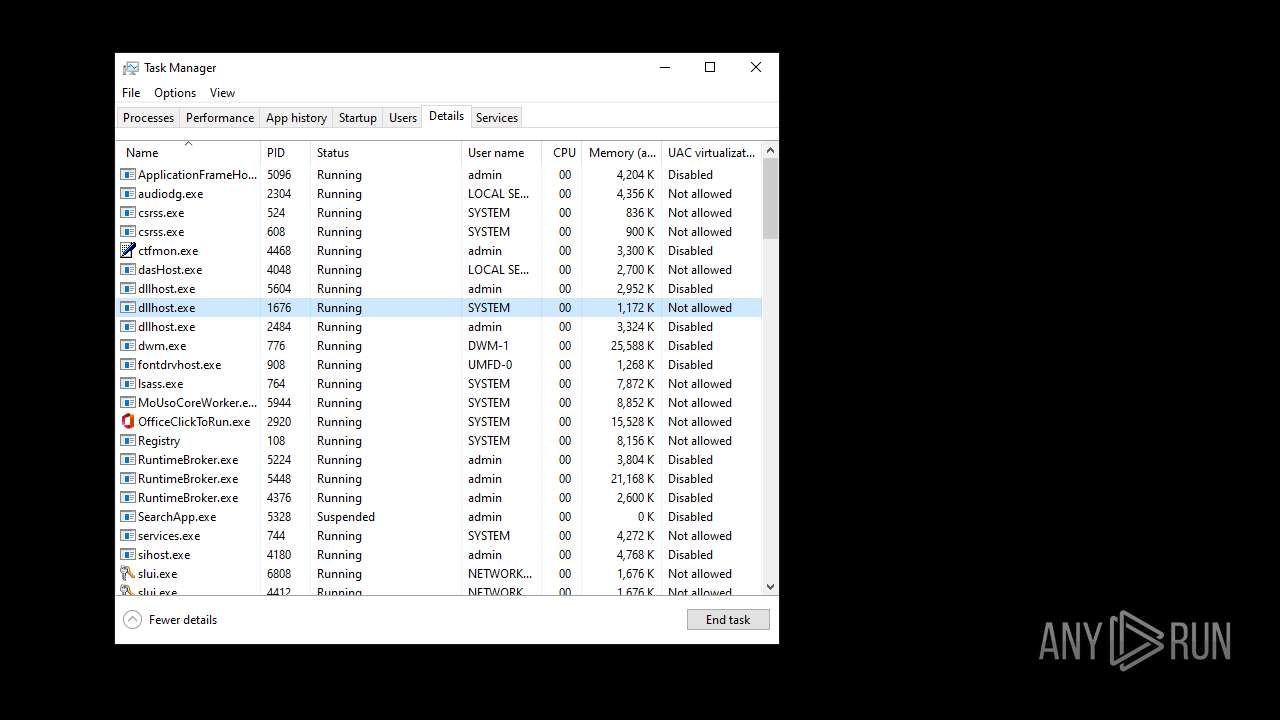The image size is (1280, 720).
Task: Sort by the User name column header
Action: pos(502,153)
